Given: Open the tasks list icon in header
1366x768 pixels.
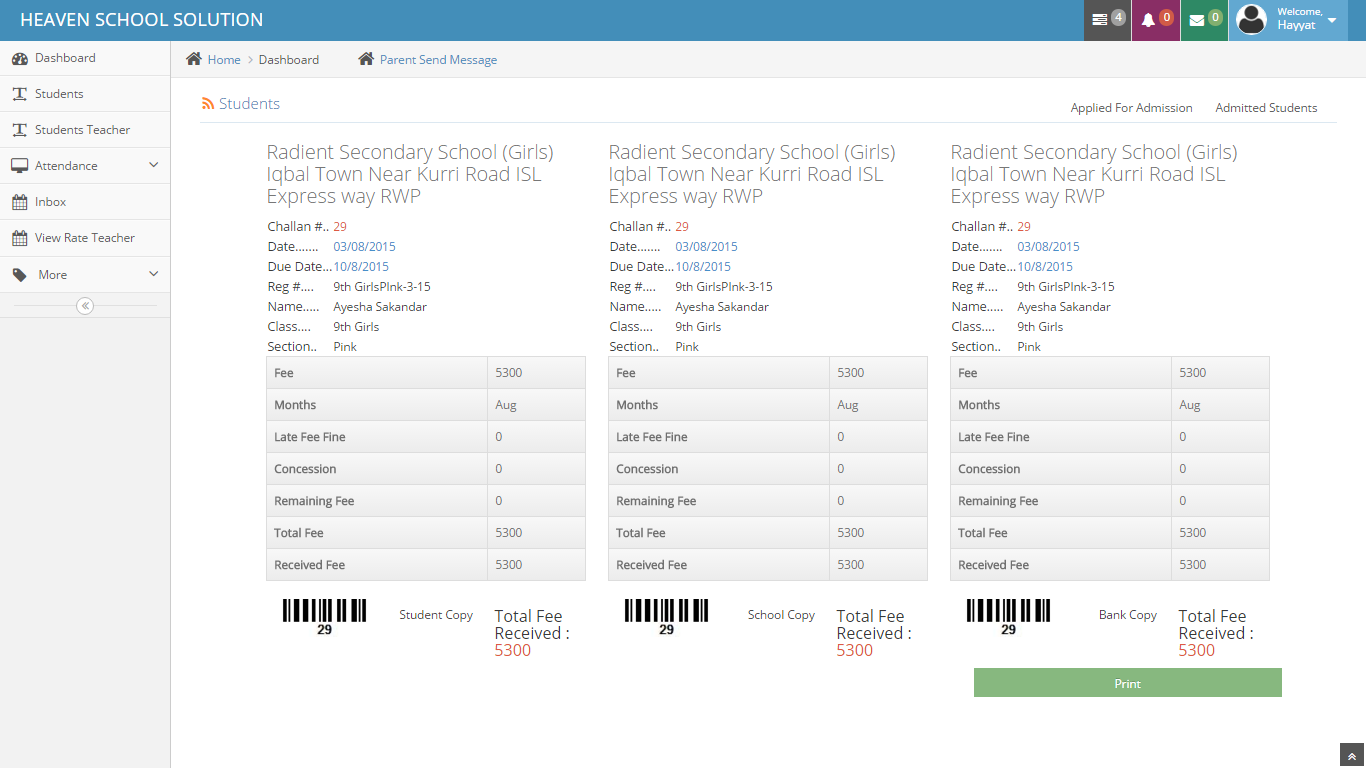Looking at the screenshot, I should click(x=1100, y=20).
